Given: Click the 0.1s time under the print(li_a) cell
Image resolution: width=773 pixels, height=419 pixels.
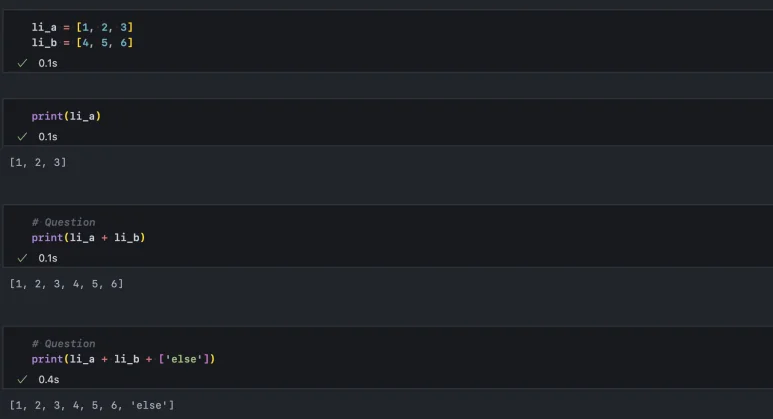Looking at the screenshot, I should [48, 136].
